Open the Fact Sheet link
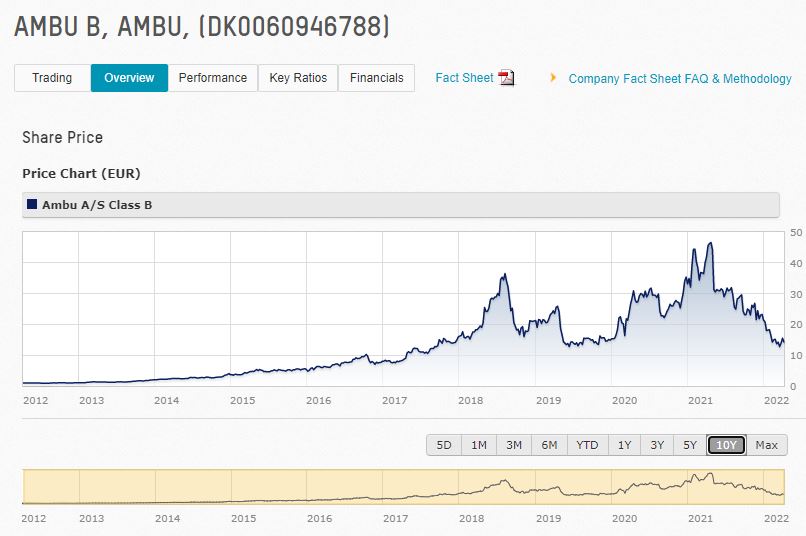The width and height of the screenshot is (806, 536). pos(464,78)
